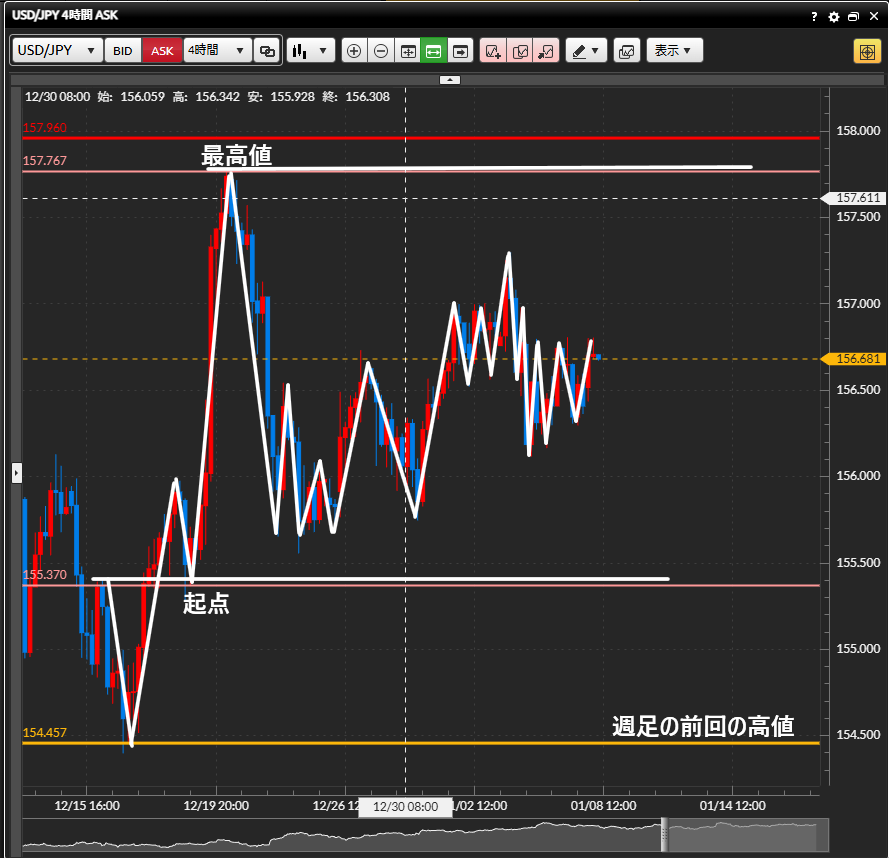
Task: Open the settings gear in title bar
Action: (834, 17)
